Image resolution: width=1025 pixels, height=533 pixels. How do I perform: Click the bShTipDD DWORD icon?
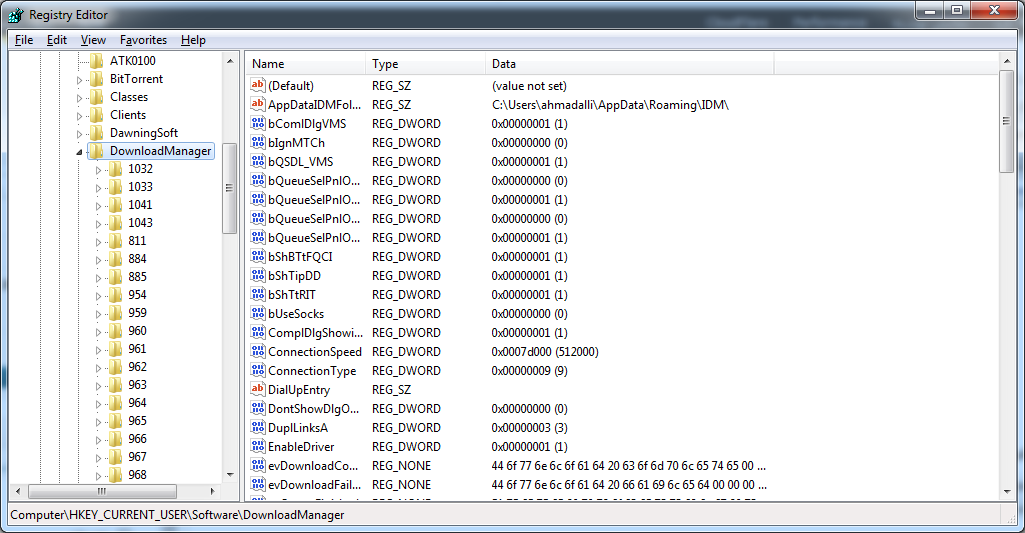(x=258, y=275)
